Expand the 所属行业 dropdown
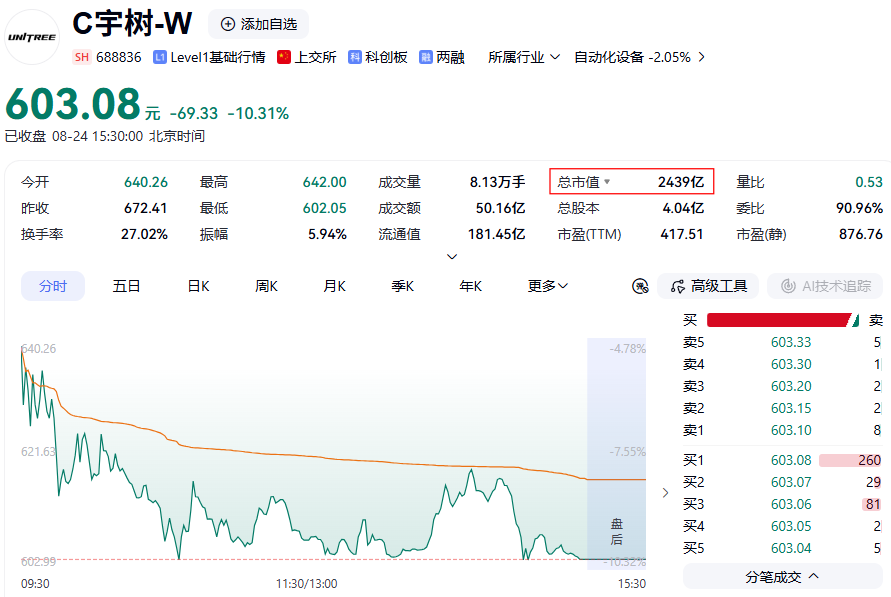This screenshot has height=597, width=891. click(523, 57)
